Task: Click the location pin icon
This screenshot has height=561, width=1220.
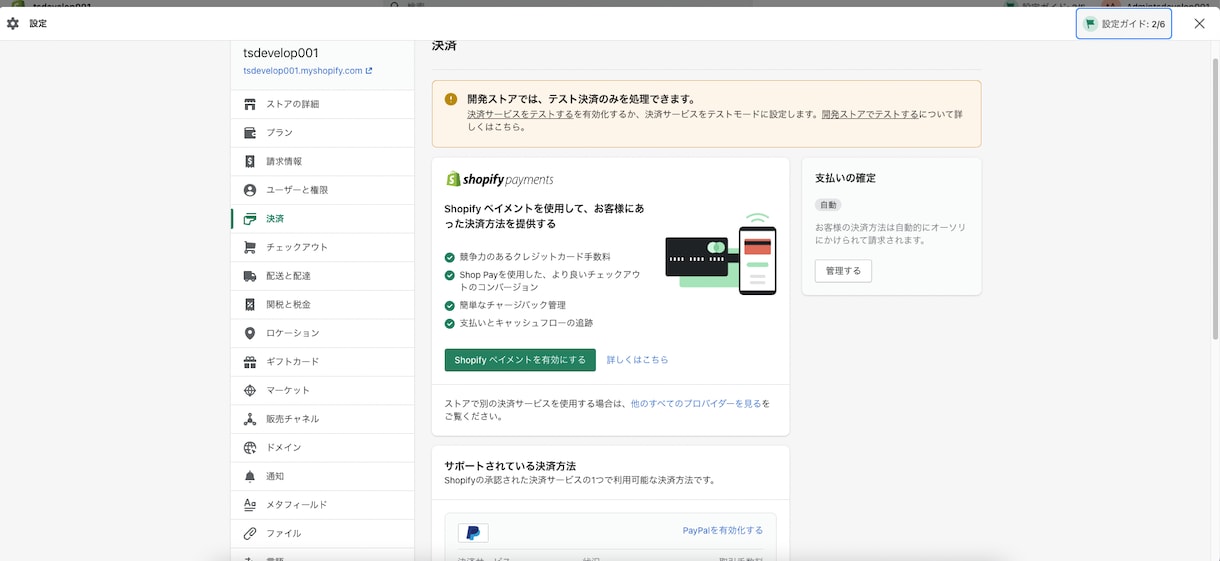Action: pos(250,333)
